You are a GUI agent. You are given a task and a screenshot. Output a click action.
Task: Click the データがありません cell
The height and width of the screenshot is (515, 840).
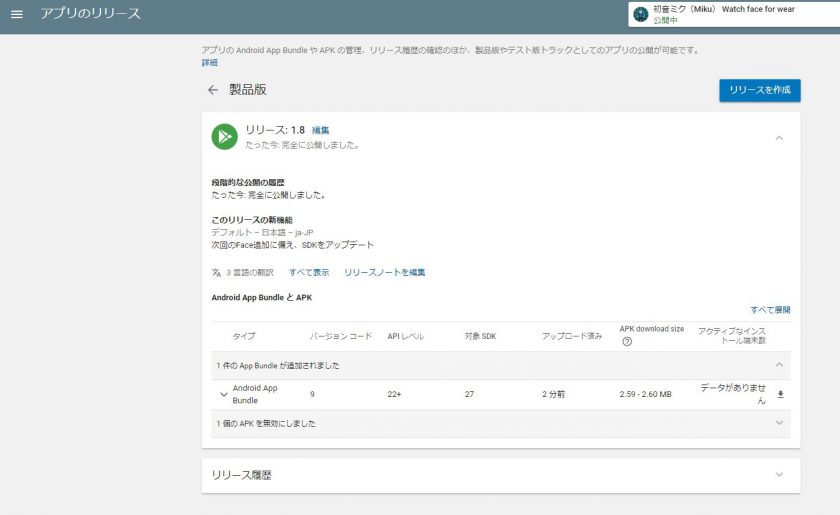pos(733,394)
